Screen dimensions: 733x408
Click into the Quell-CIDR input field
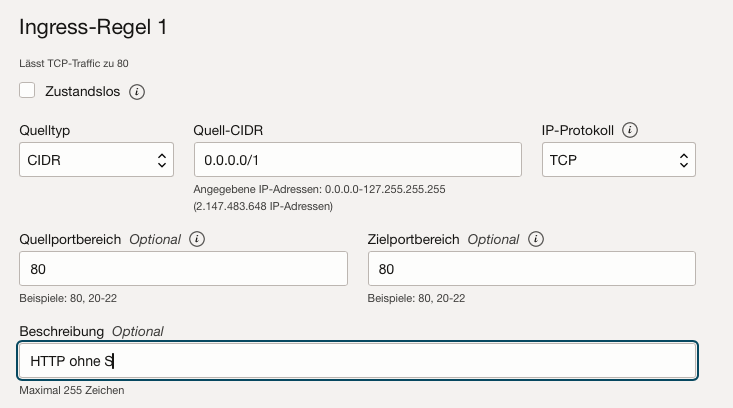(x=357, y=160)
